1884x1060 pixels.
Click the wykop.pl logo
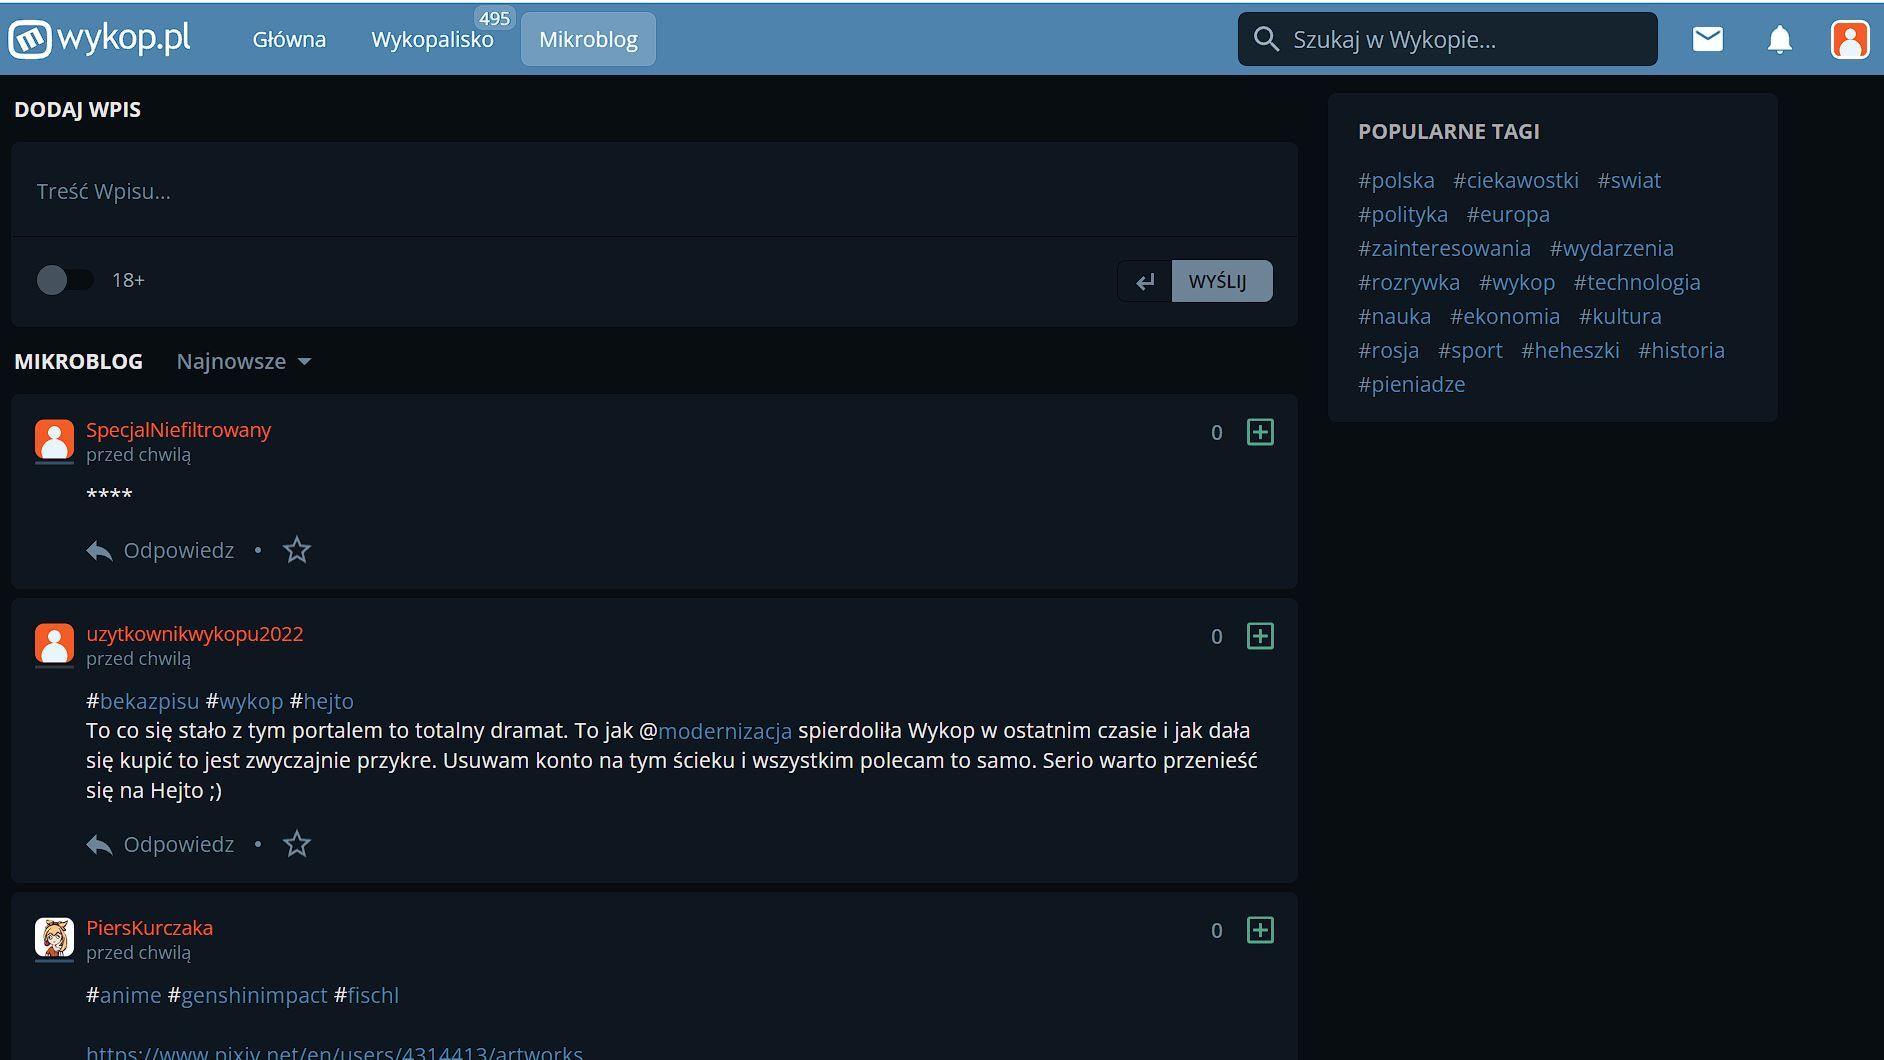(100, 39)
